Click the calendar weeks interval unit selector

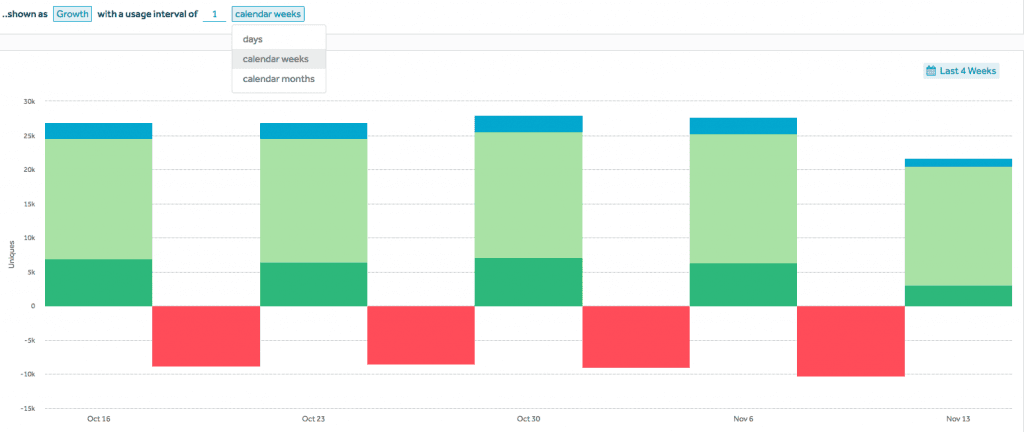click(267, 14)
